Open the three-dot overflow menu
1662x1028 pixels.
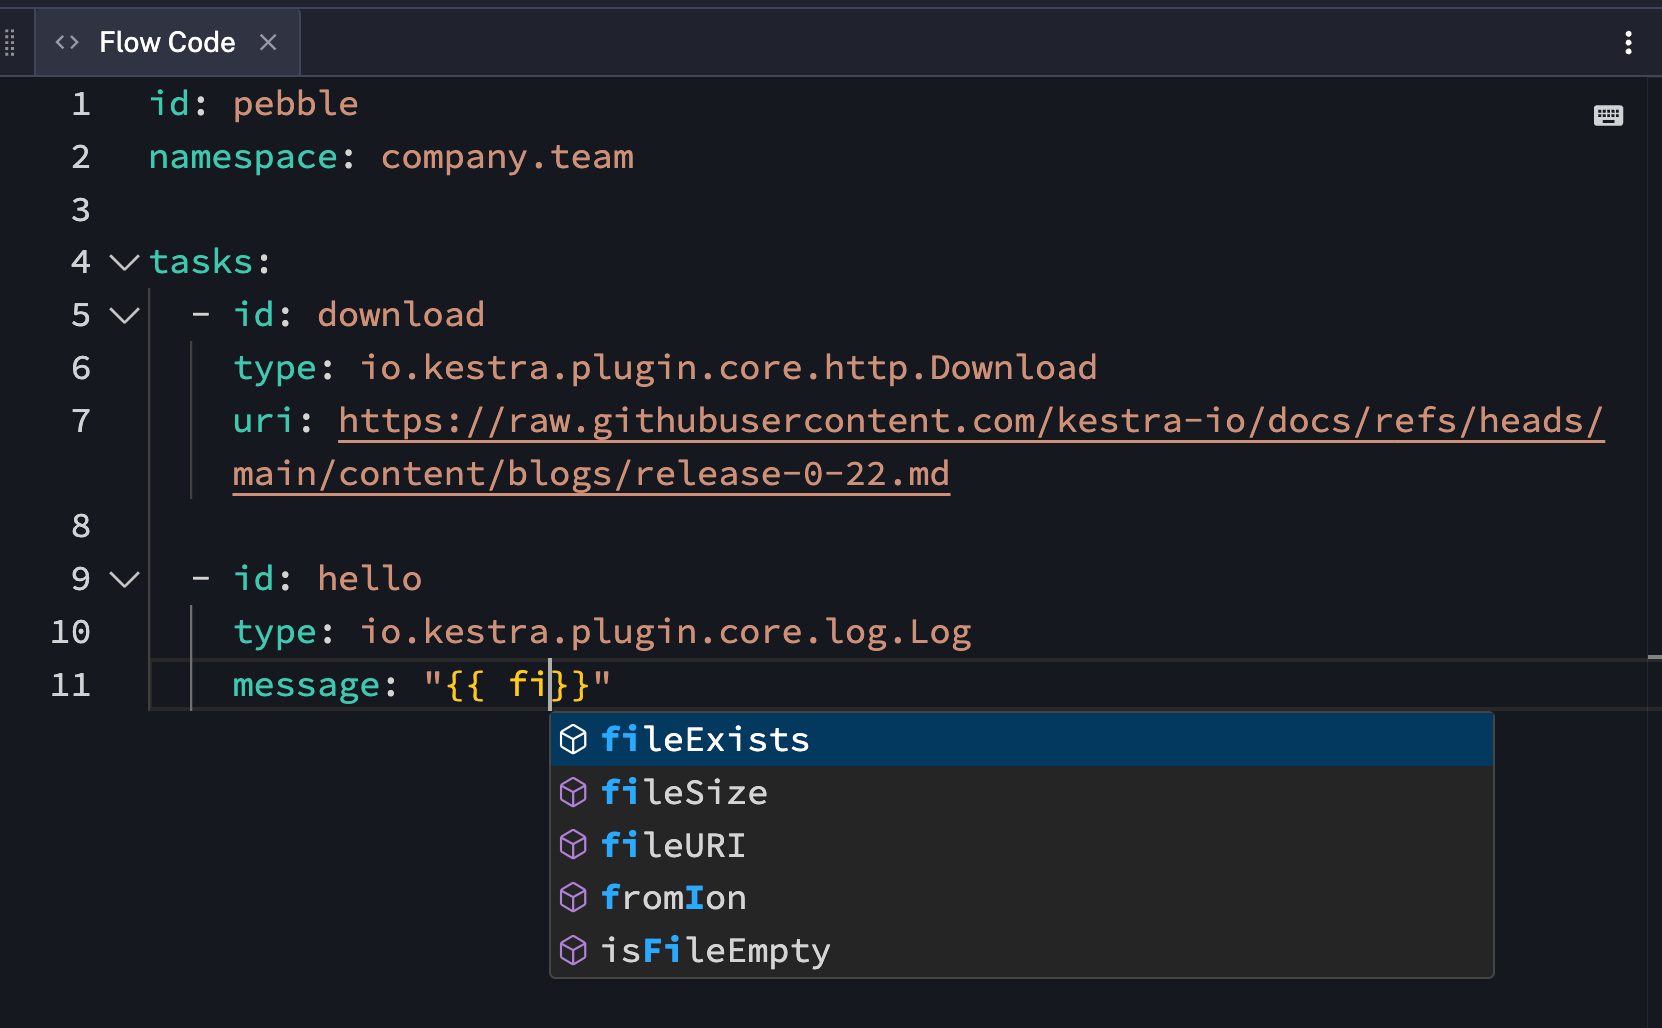click(1629, 42)
